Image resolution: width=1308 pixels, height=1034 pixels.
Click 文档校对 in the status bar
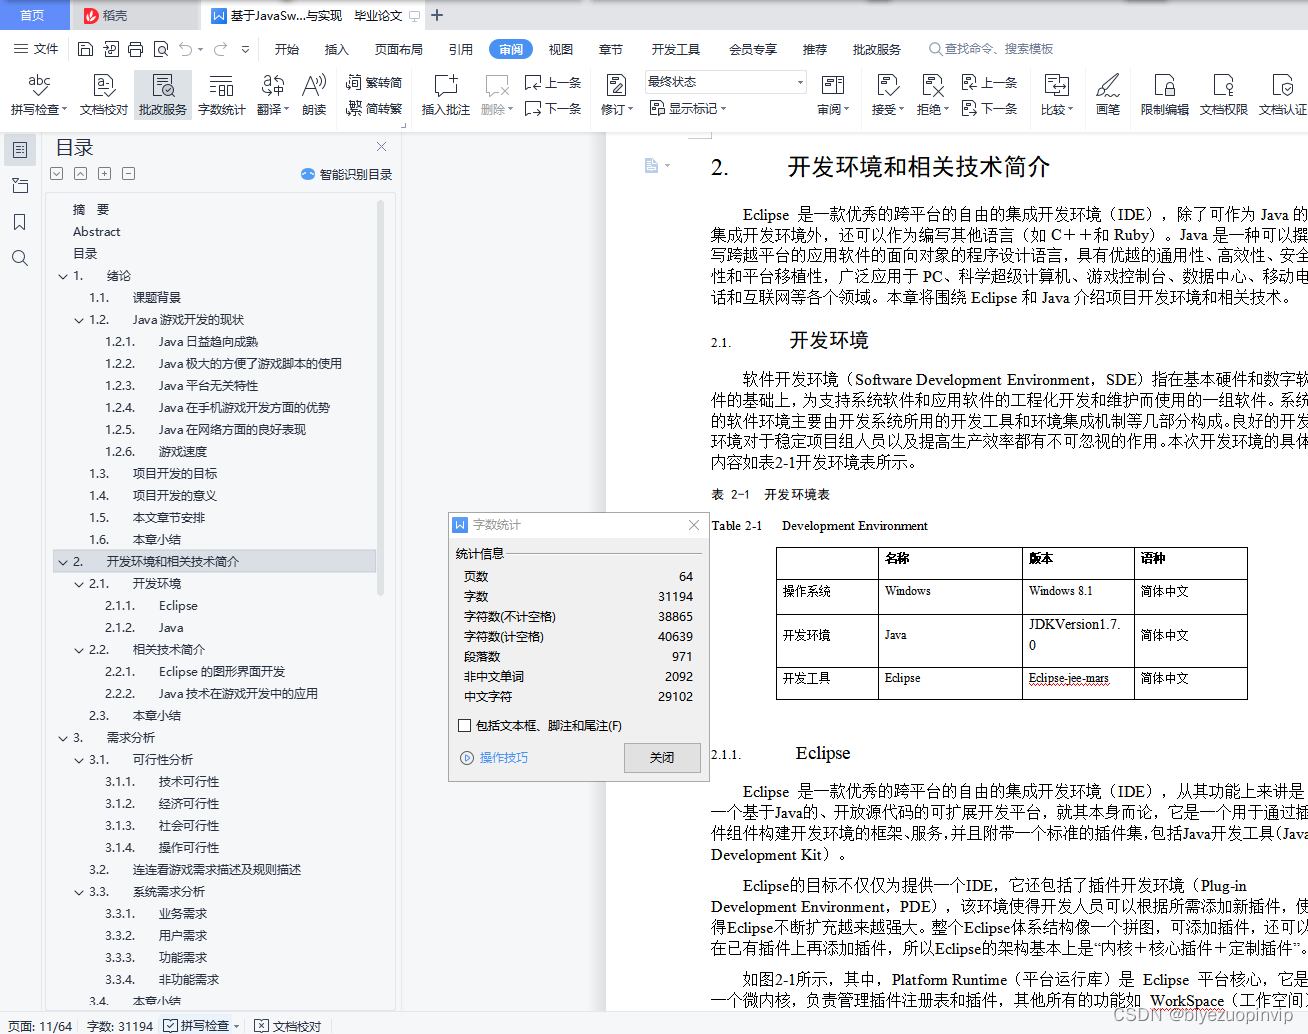(288, 1026)
